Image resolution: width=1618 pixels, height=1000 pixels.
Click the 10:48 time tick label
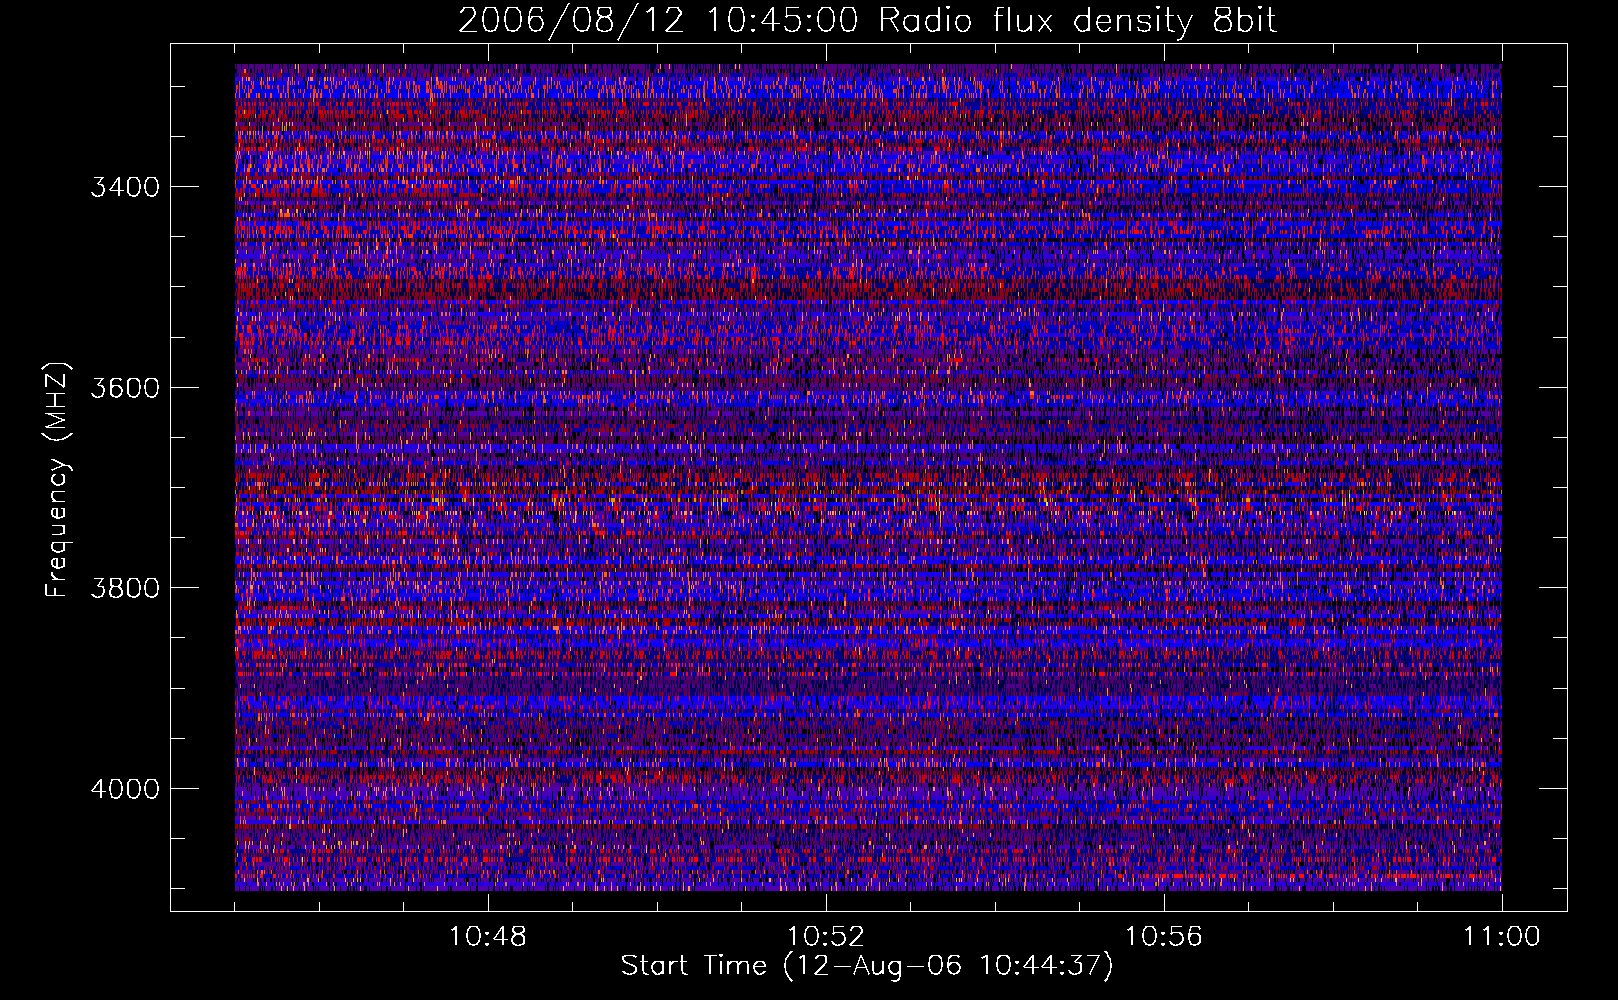point(488,937)
